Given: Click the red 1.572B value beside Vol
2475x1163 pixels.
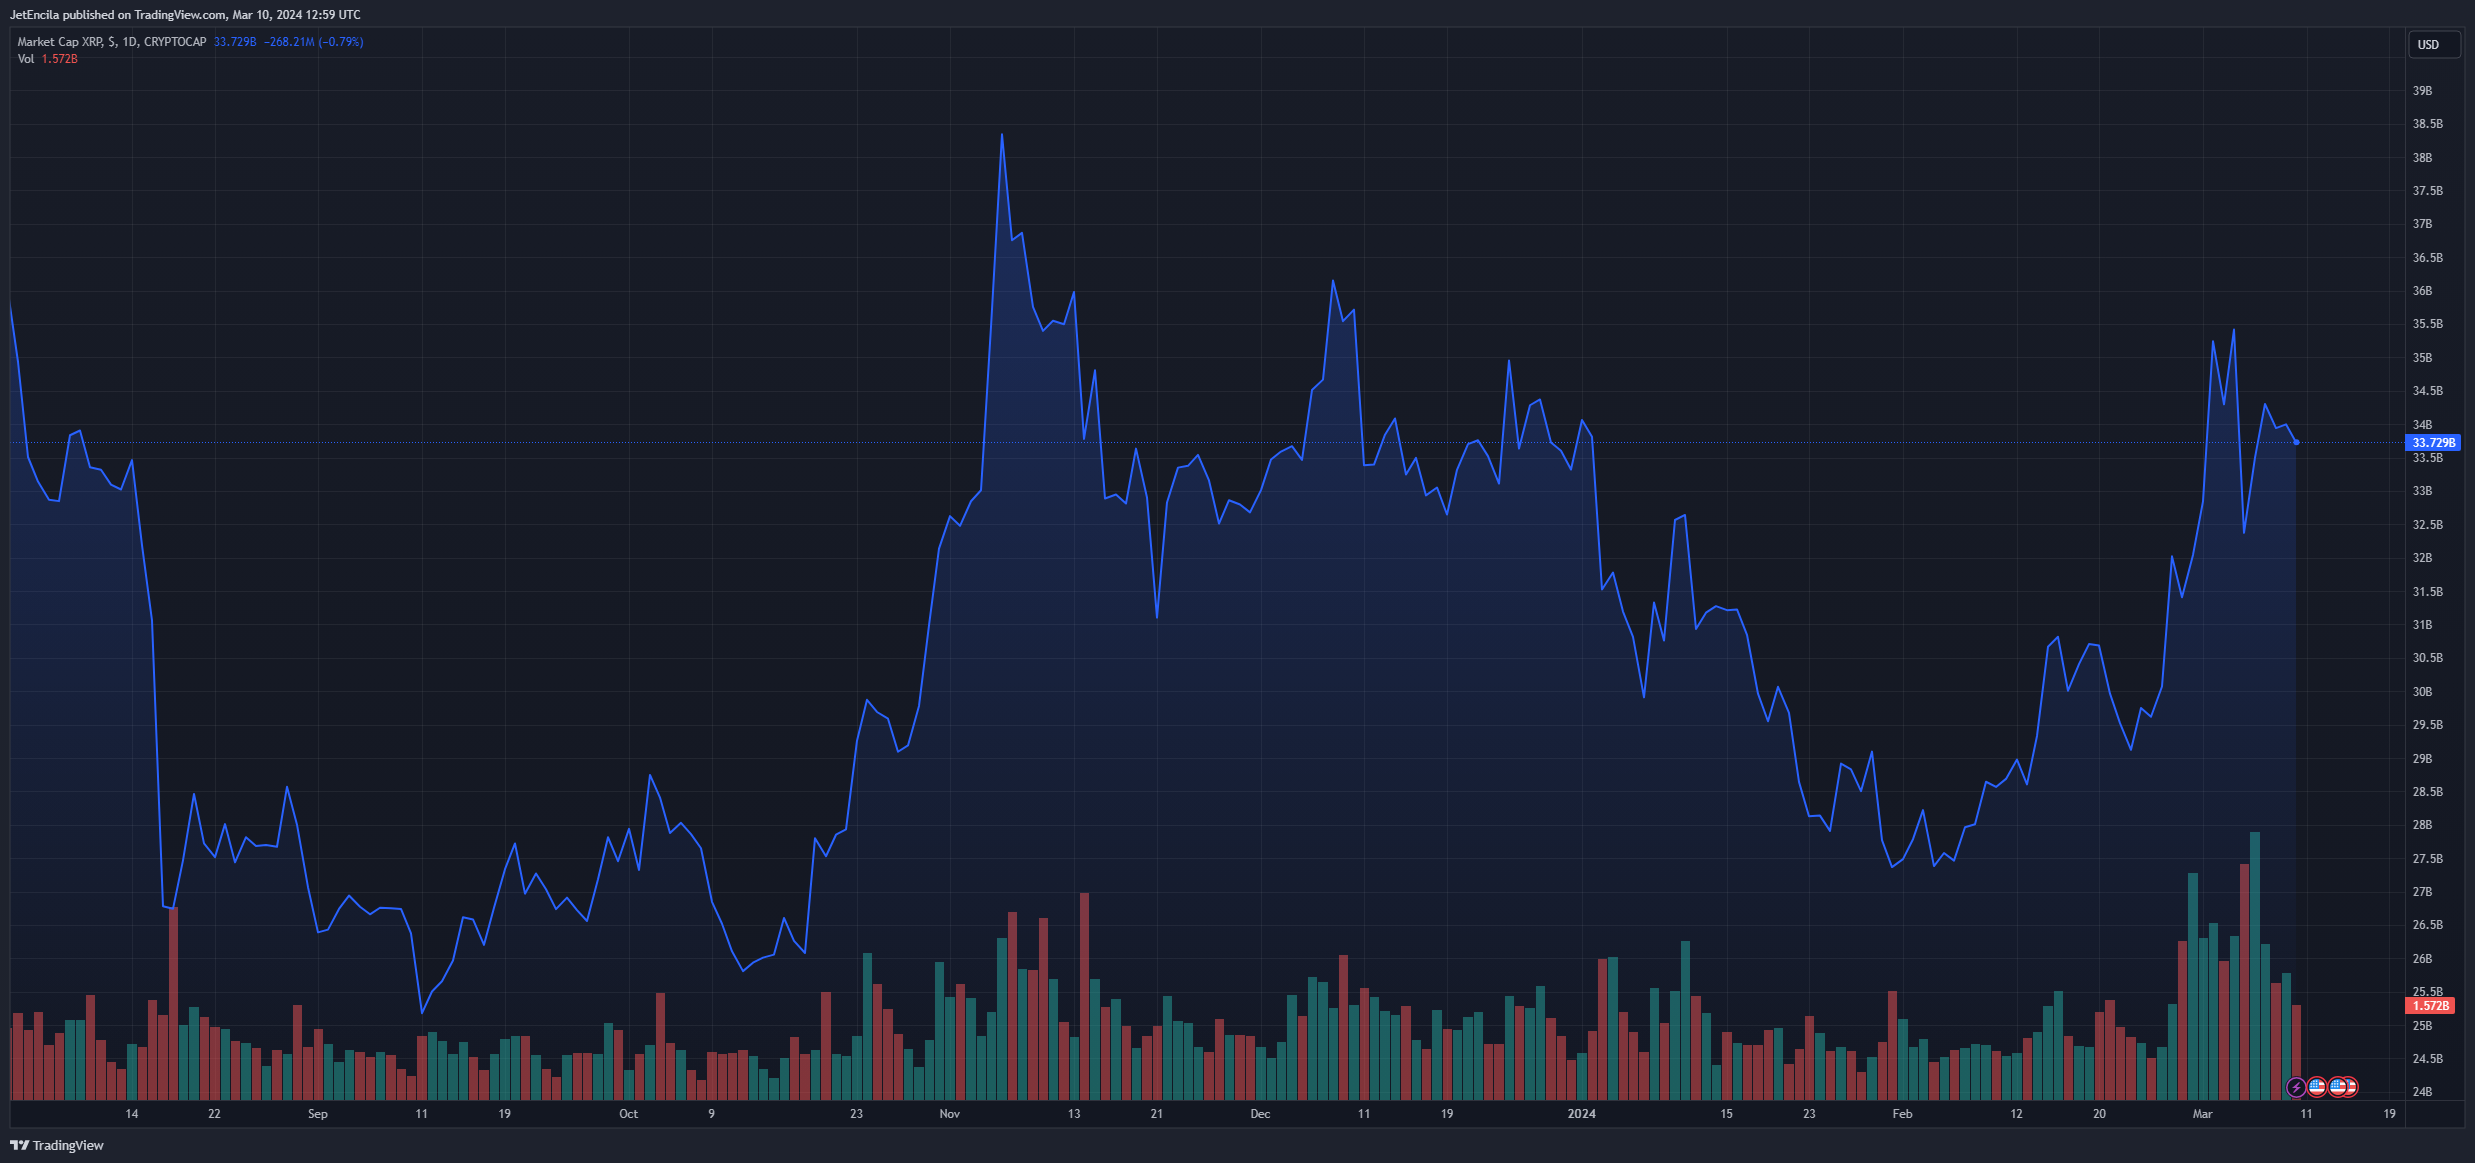Looking at the screenshot, I should [x=60, y=59].
